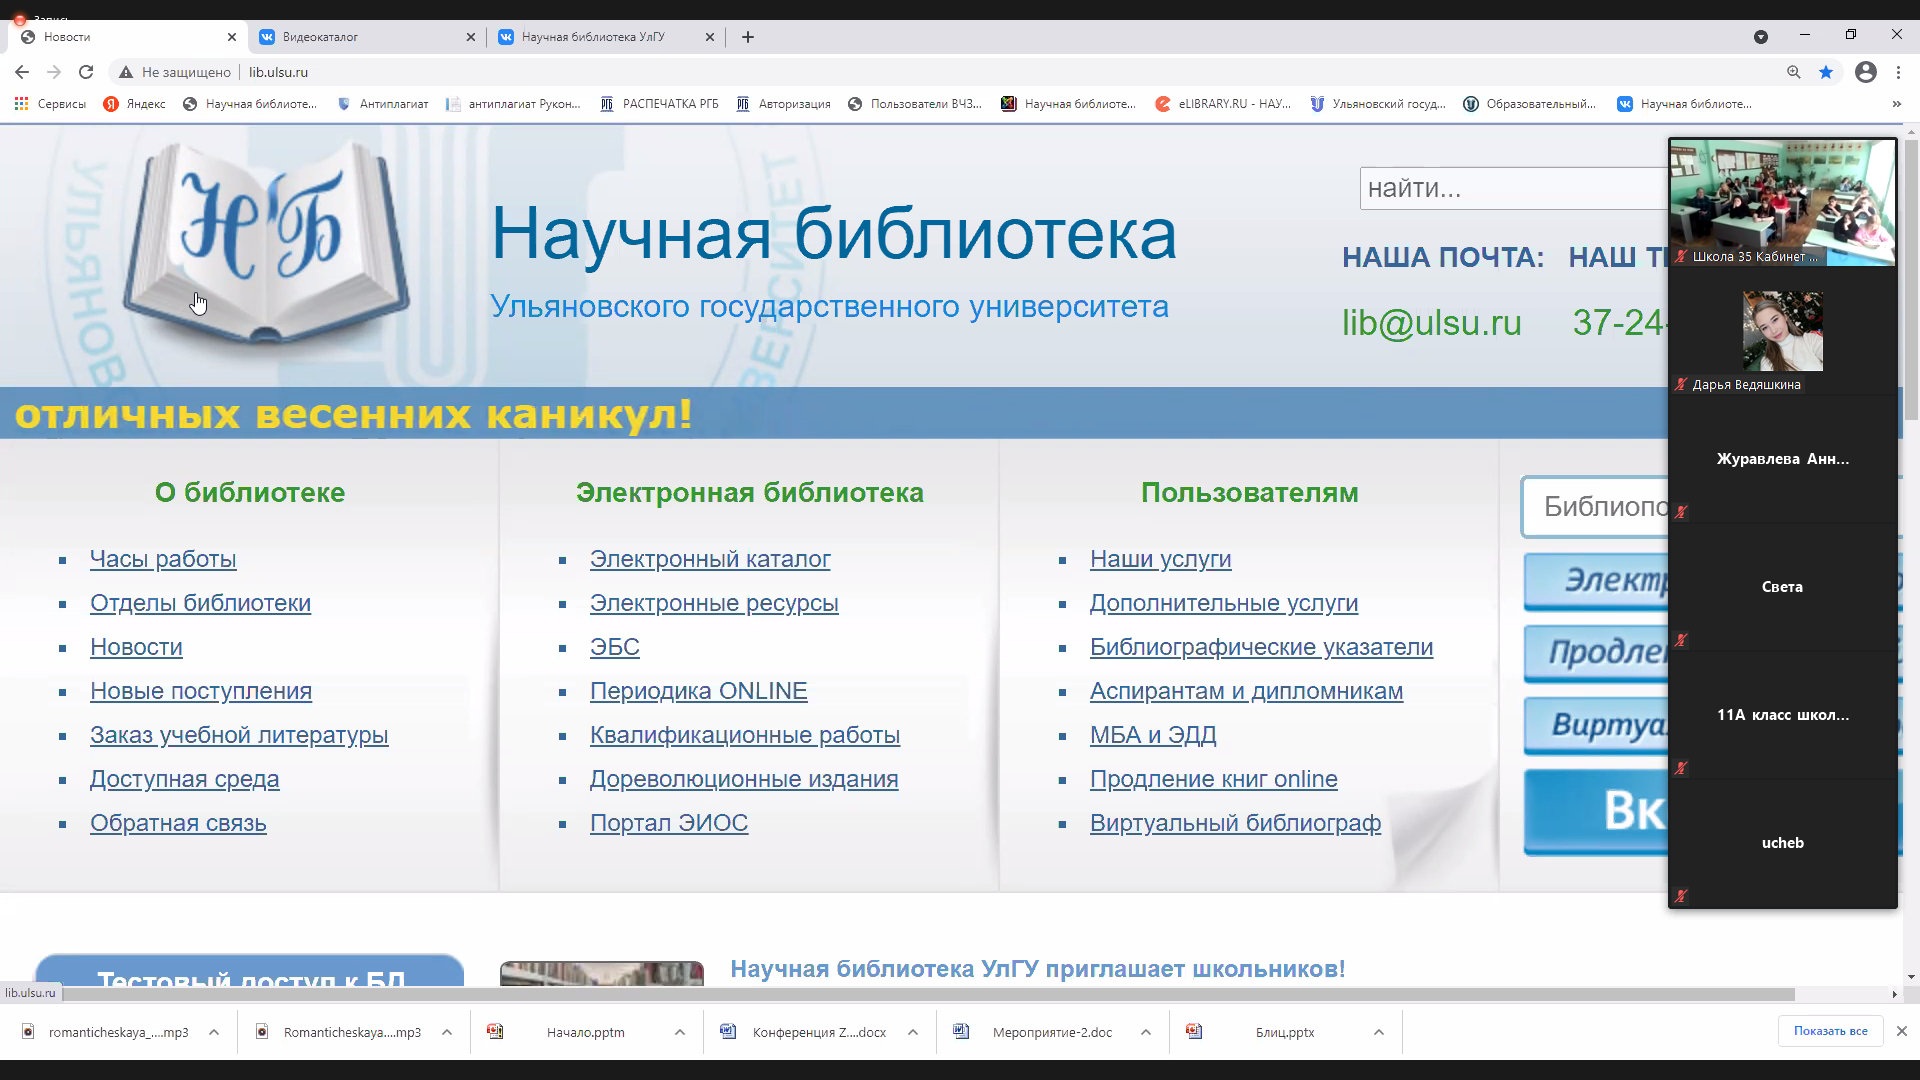Expand romanticheskaya_....mp3 download options

pos(214,1032)
